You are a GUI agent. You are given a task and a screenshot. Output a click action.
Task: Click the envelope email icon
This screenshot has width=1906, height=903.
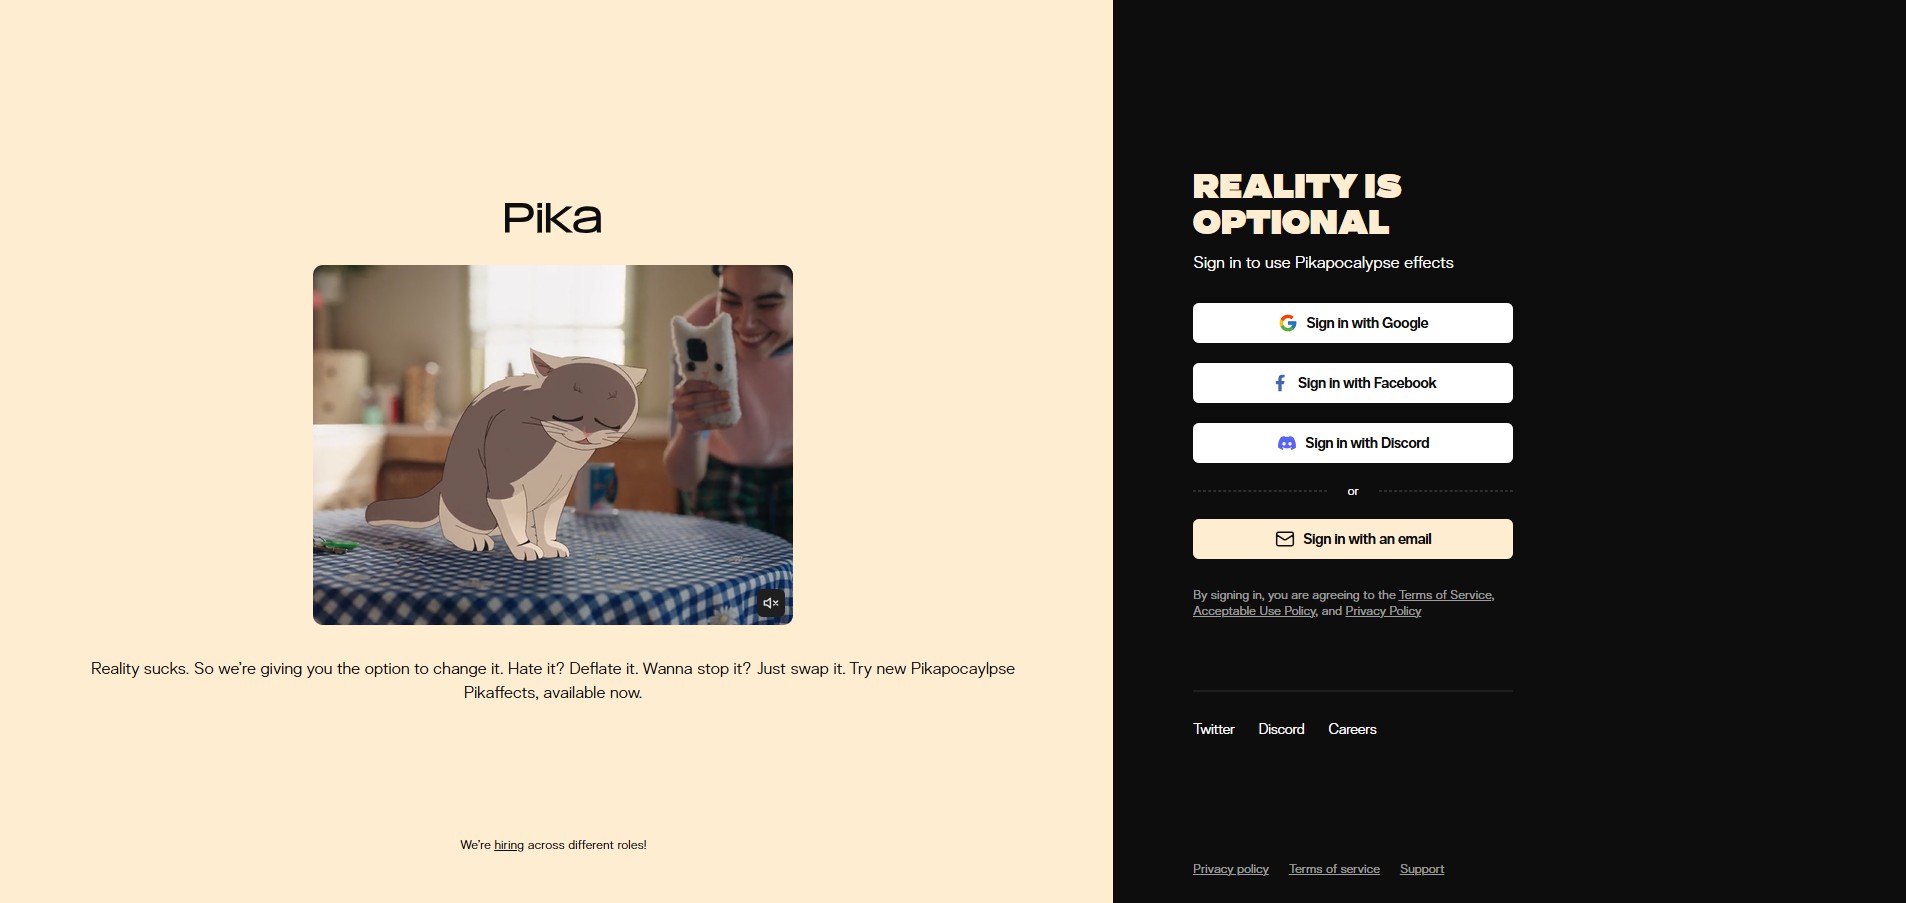1285,539
